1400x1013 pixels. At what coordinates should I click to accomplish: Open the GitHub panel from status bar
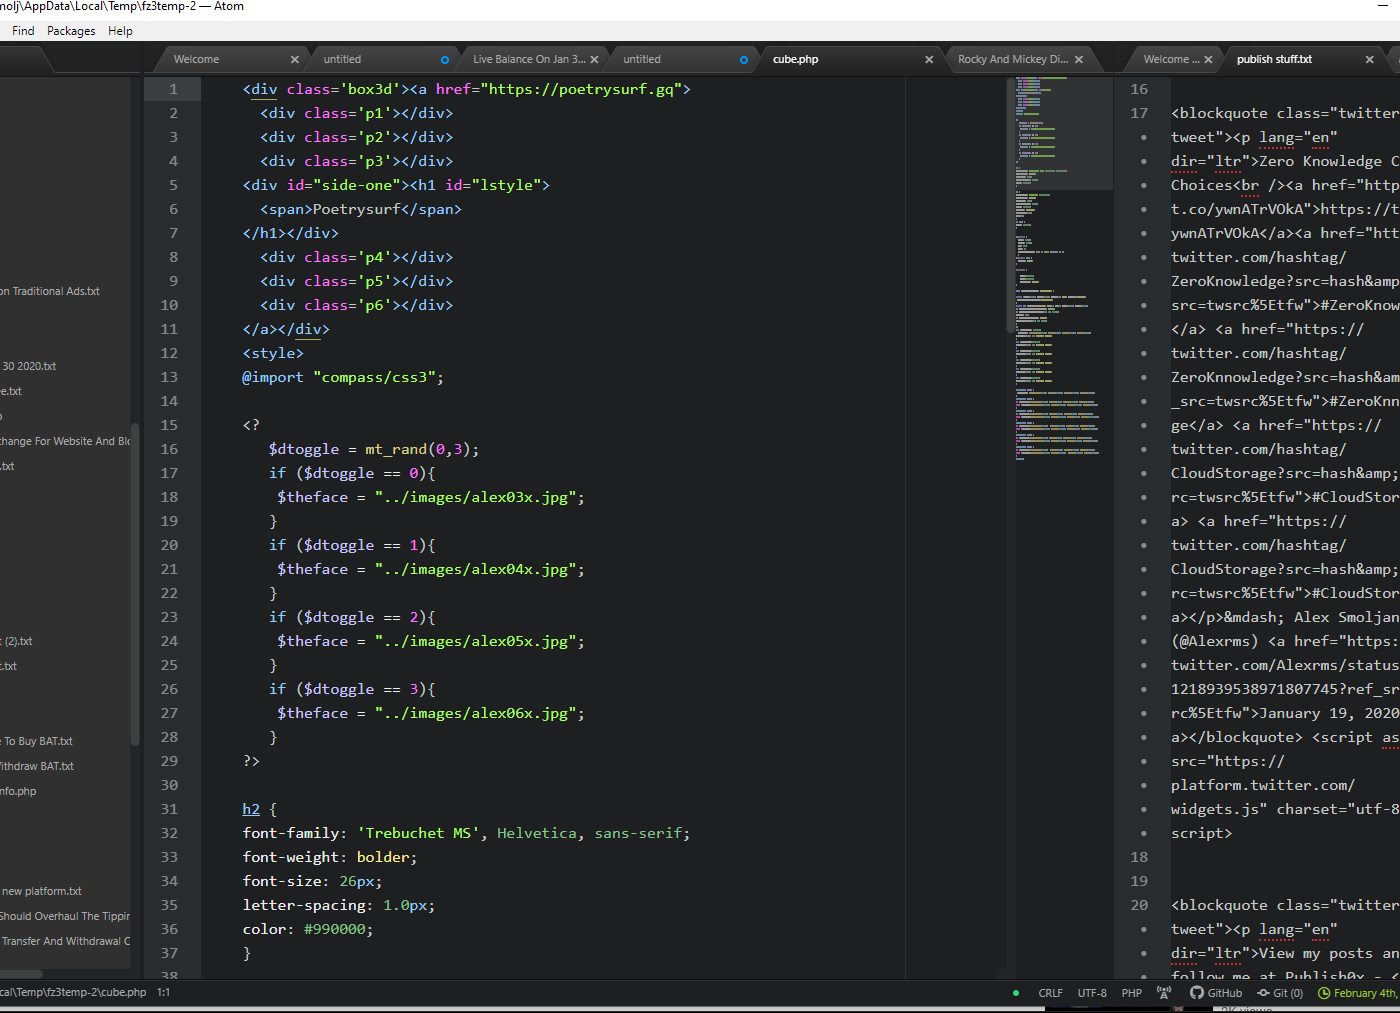click(x=1216, y=993)
